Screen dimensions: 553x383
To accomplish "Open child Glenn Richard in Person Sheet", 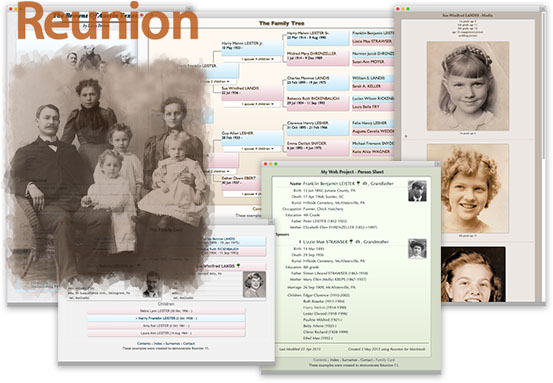I will (x=326, y=332).
